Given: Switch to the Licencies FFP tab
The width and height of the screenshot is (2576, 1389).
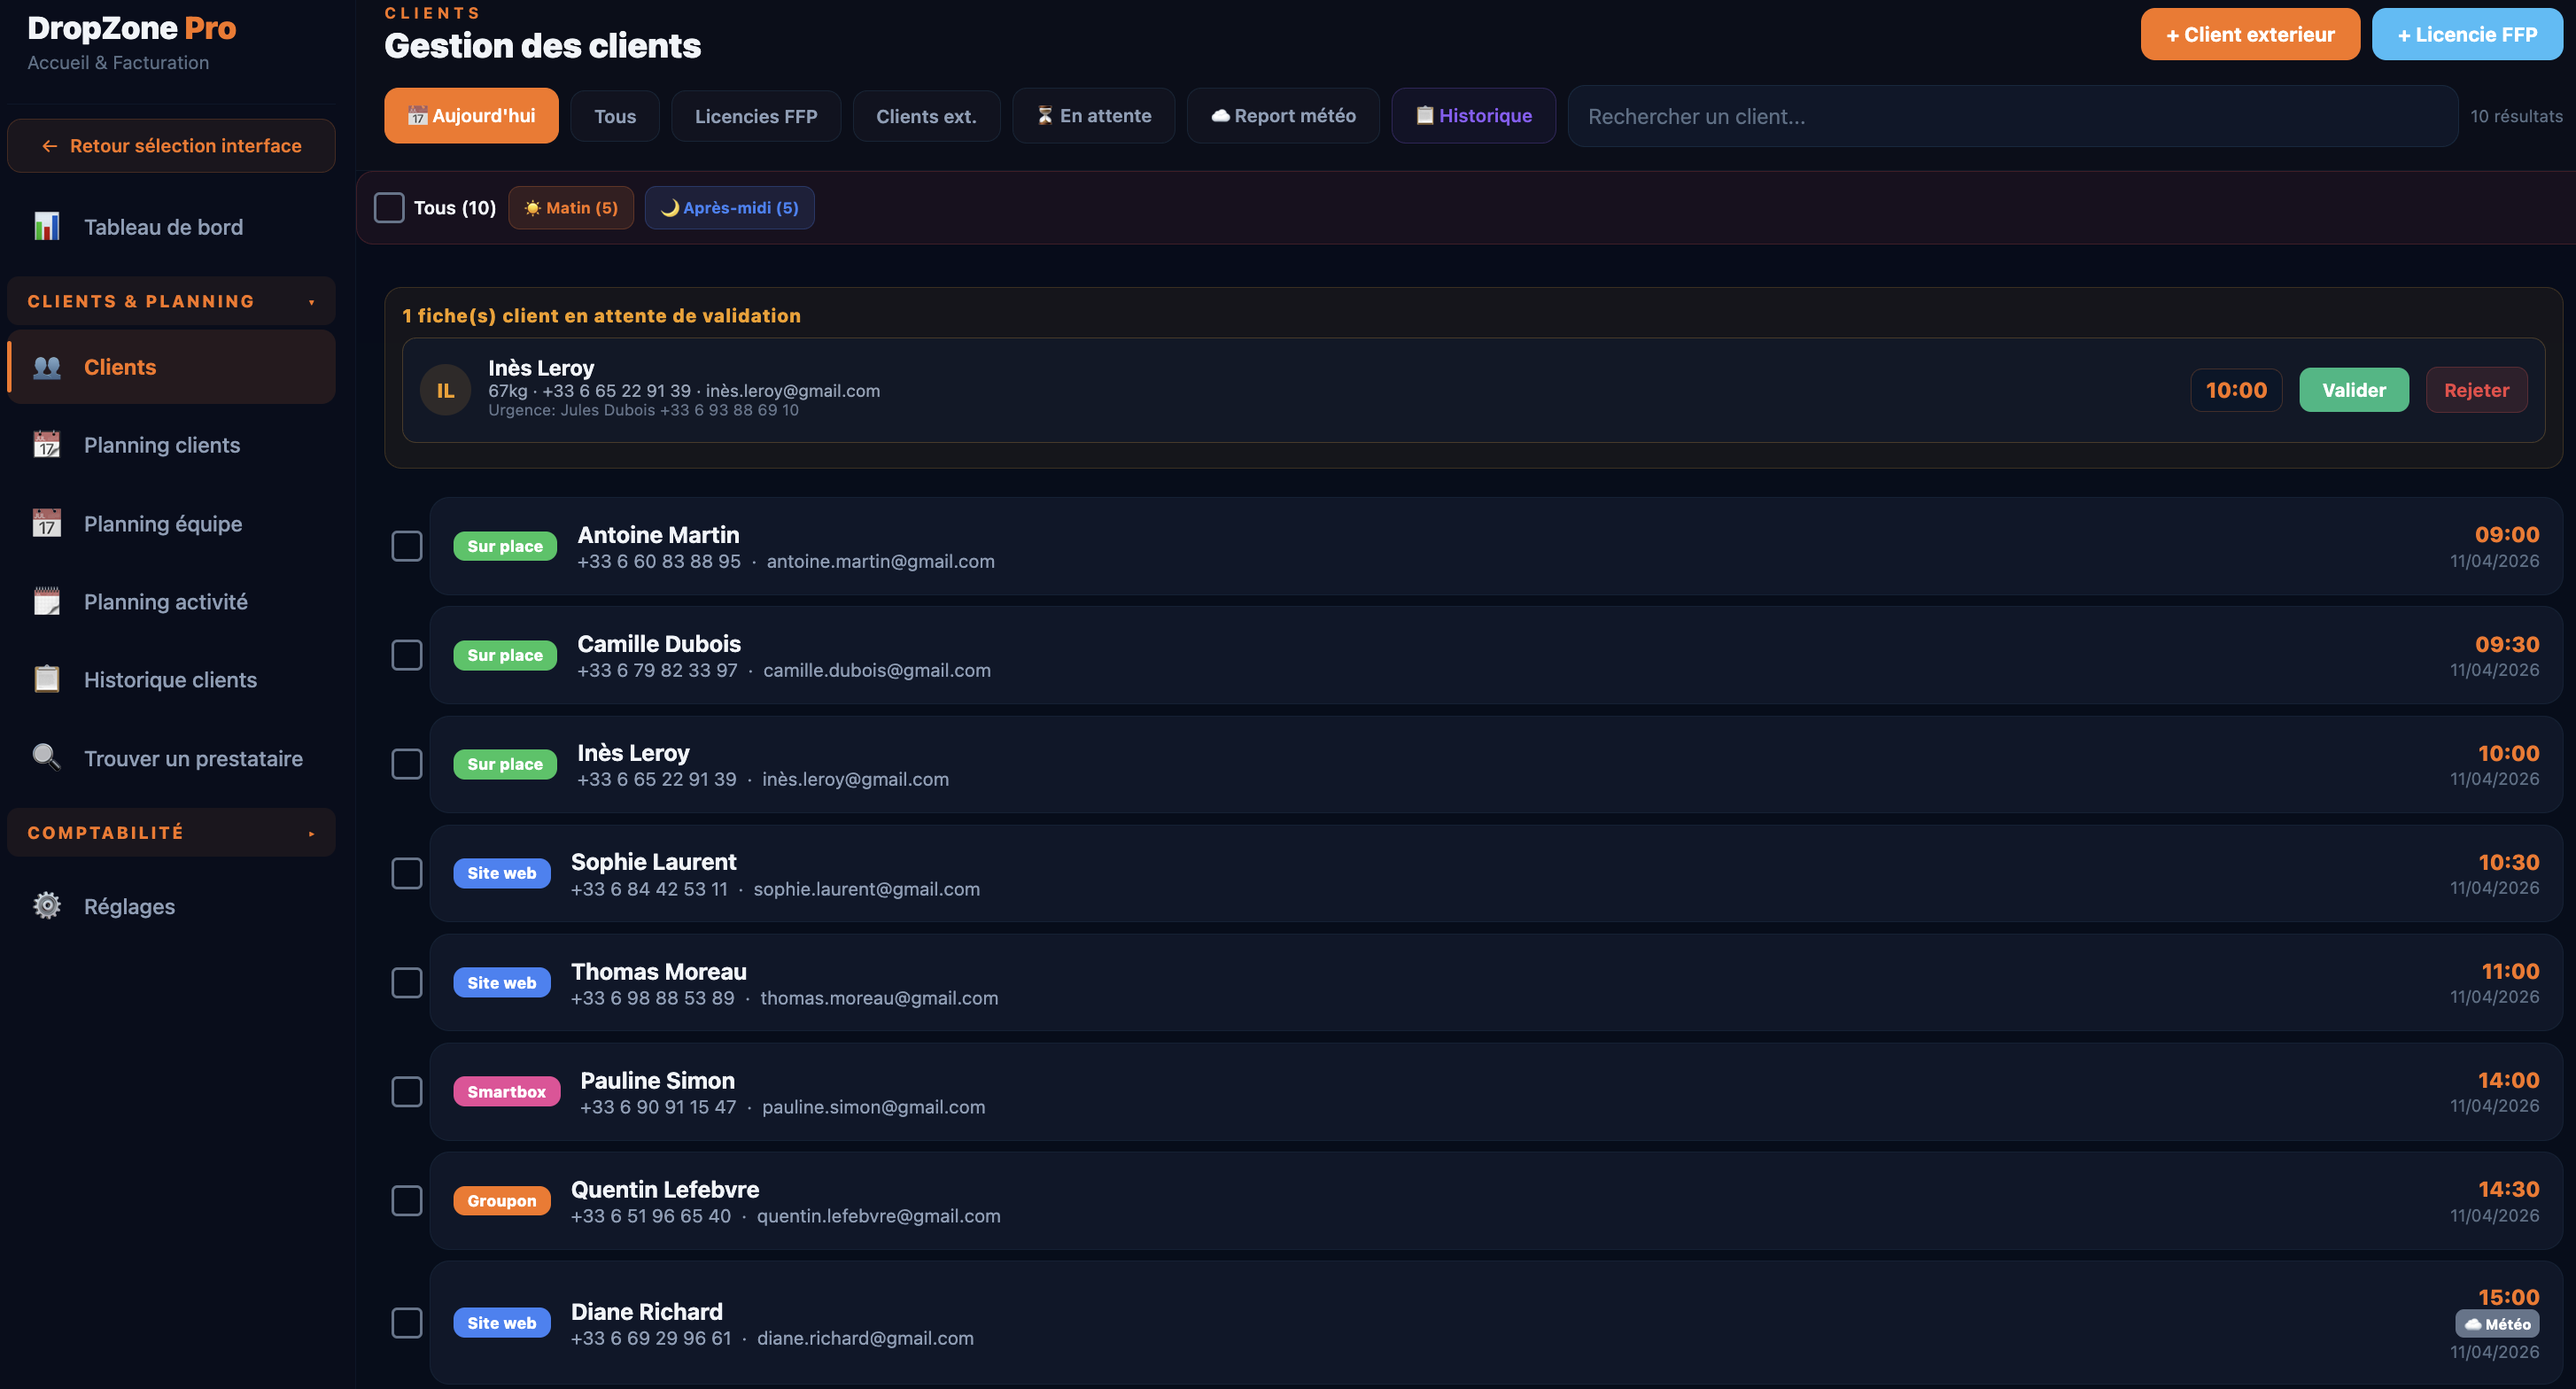Looking at the screenshot, I should [755, 116].
